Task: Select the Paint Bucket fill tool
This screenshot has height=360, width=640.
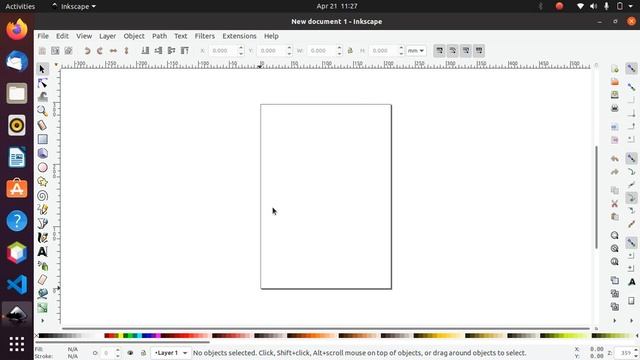Action: (x=42, y=294)
